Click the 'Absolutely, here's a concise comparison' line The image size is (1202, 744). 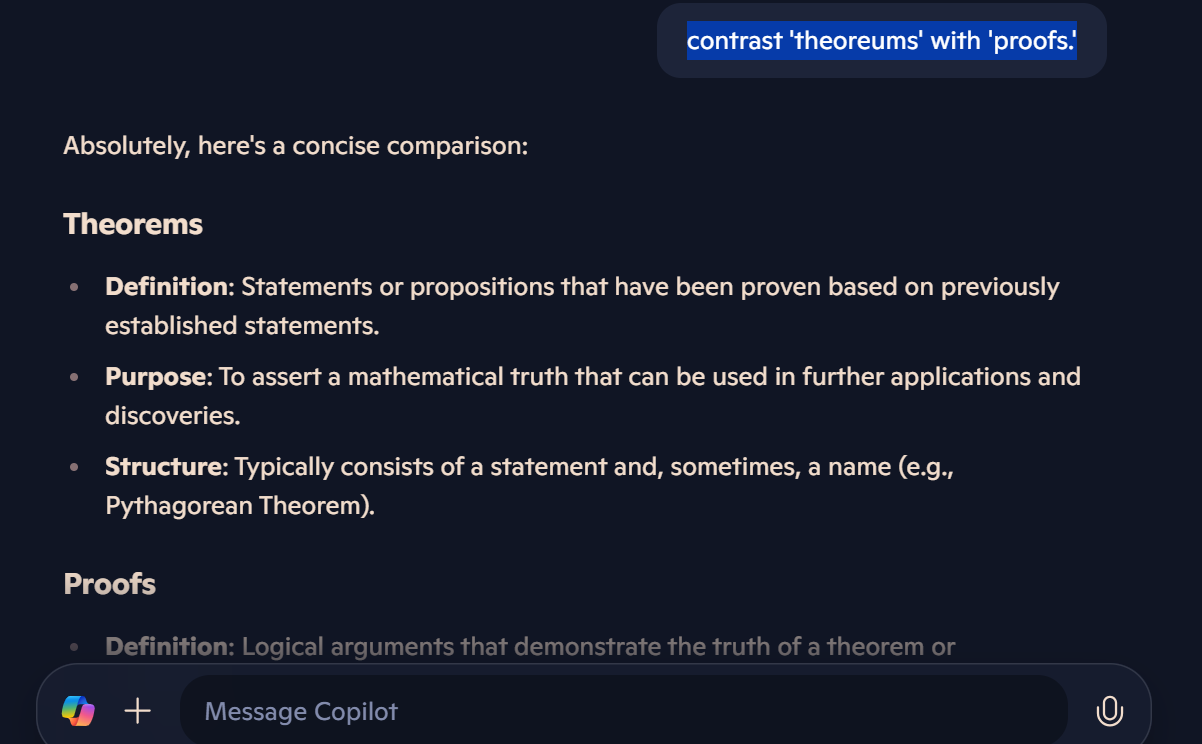click(295, 146)
